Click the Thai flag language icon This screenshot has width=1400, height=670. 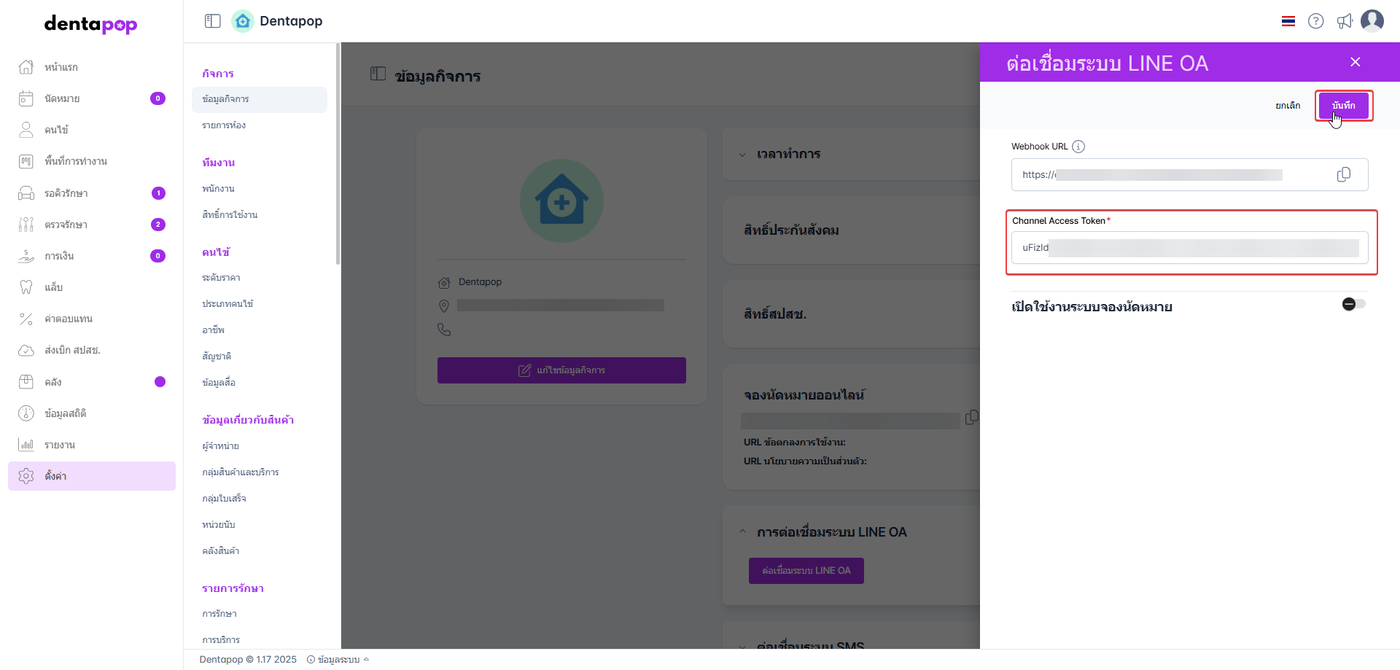(1288, 21)
